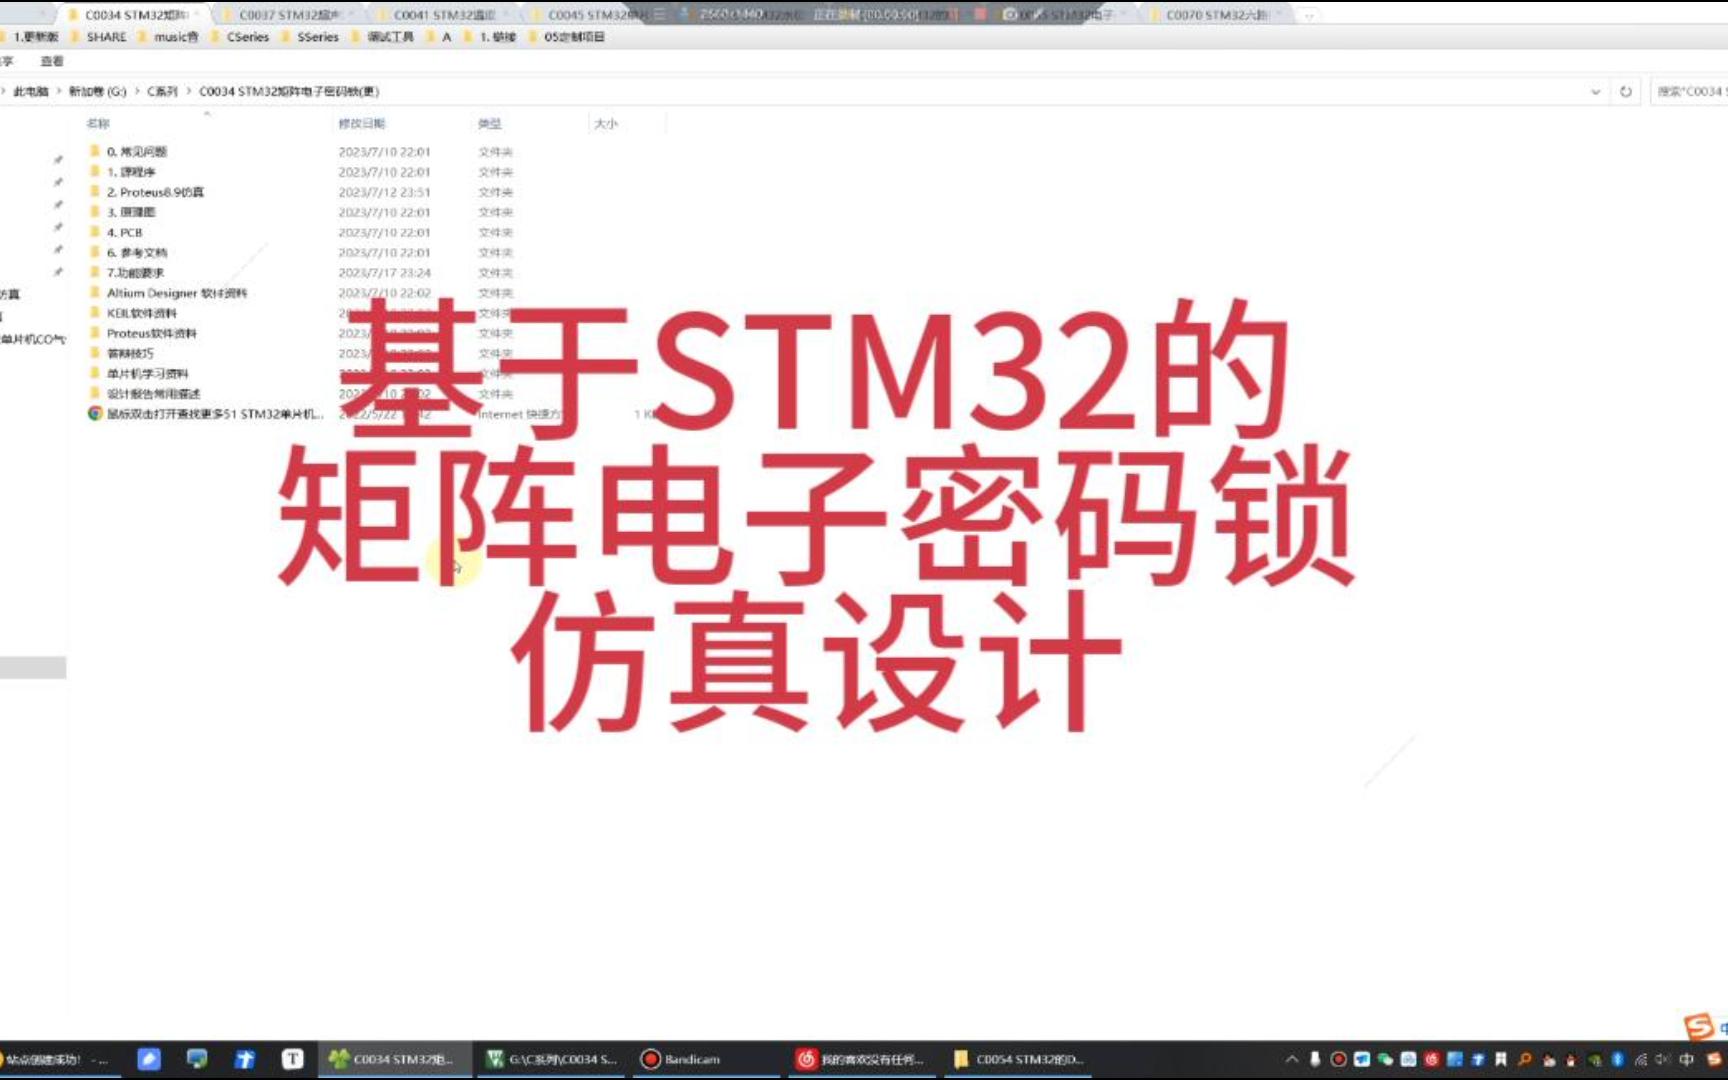
Task: Sort by the '名称' column header
Action: click(x=98, y=124)
